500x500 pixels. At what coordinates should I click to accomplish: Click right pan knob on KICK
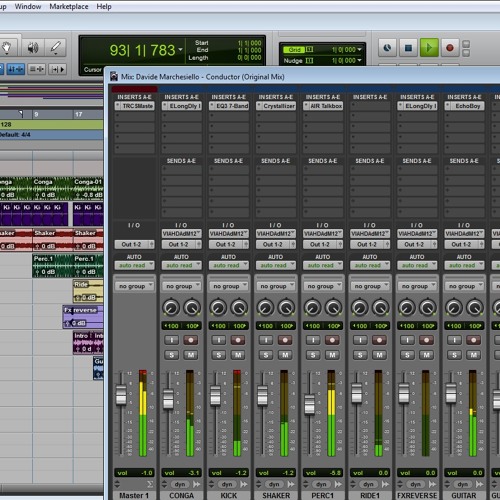point(239,308)
